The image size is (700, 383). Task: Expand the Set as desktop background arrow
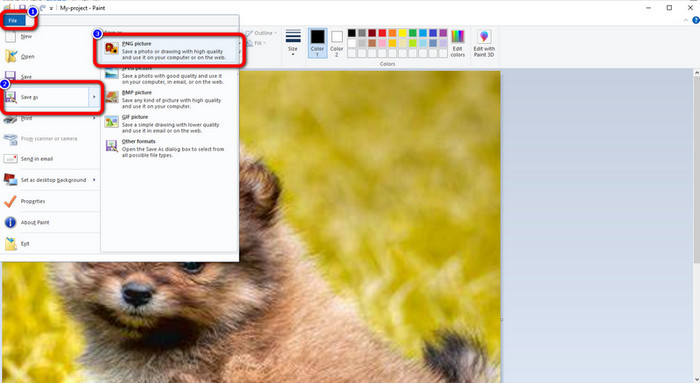coord(94,180)
